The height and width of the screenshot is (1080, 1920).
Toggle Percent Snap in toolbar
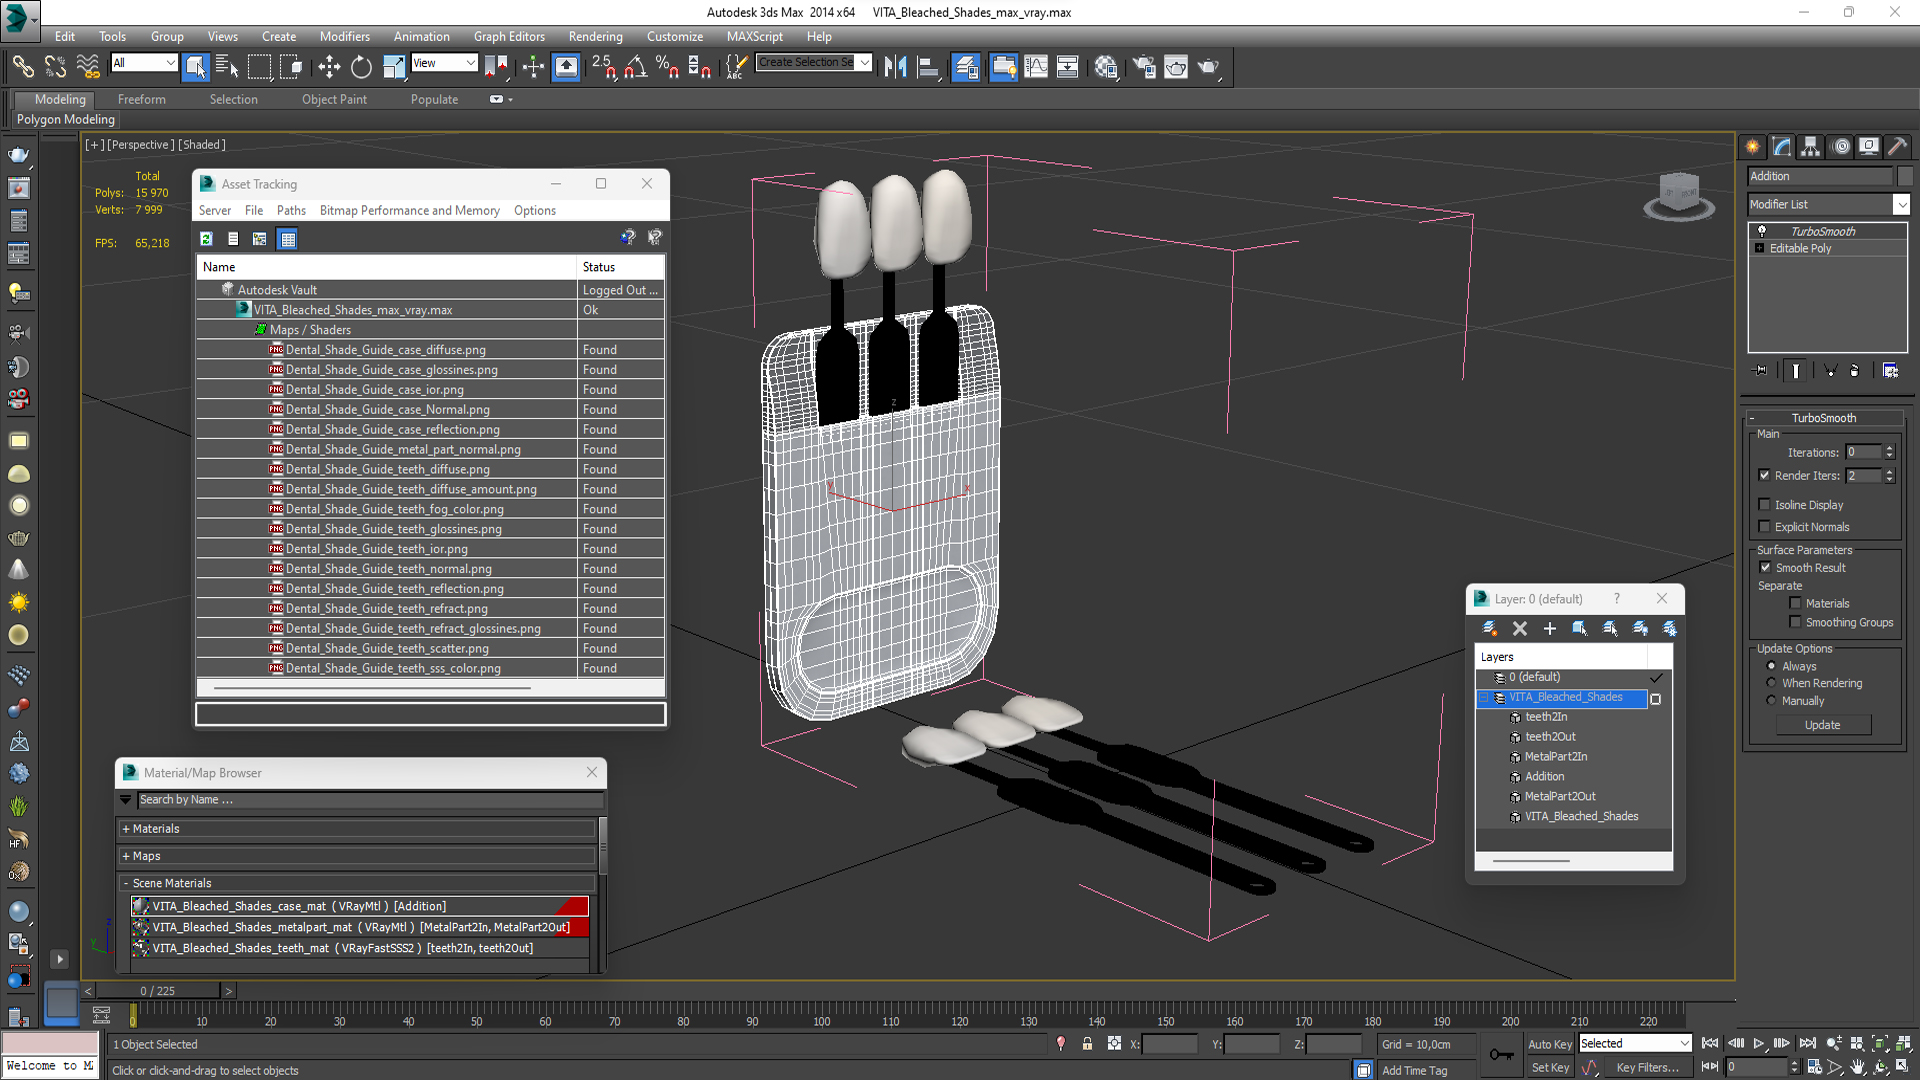[x=667, y=67]
